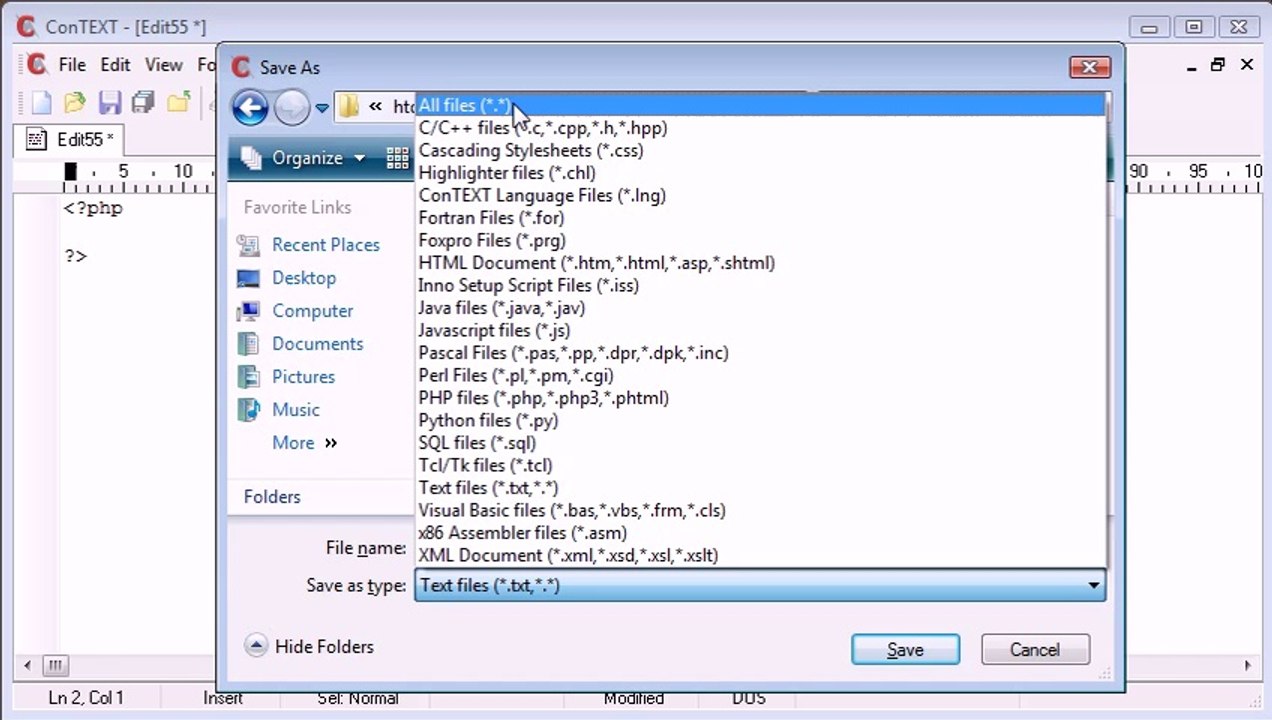Click the Forward arrow in Save As dialog

pyautogui.click(x=292, y=107)
